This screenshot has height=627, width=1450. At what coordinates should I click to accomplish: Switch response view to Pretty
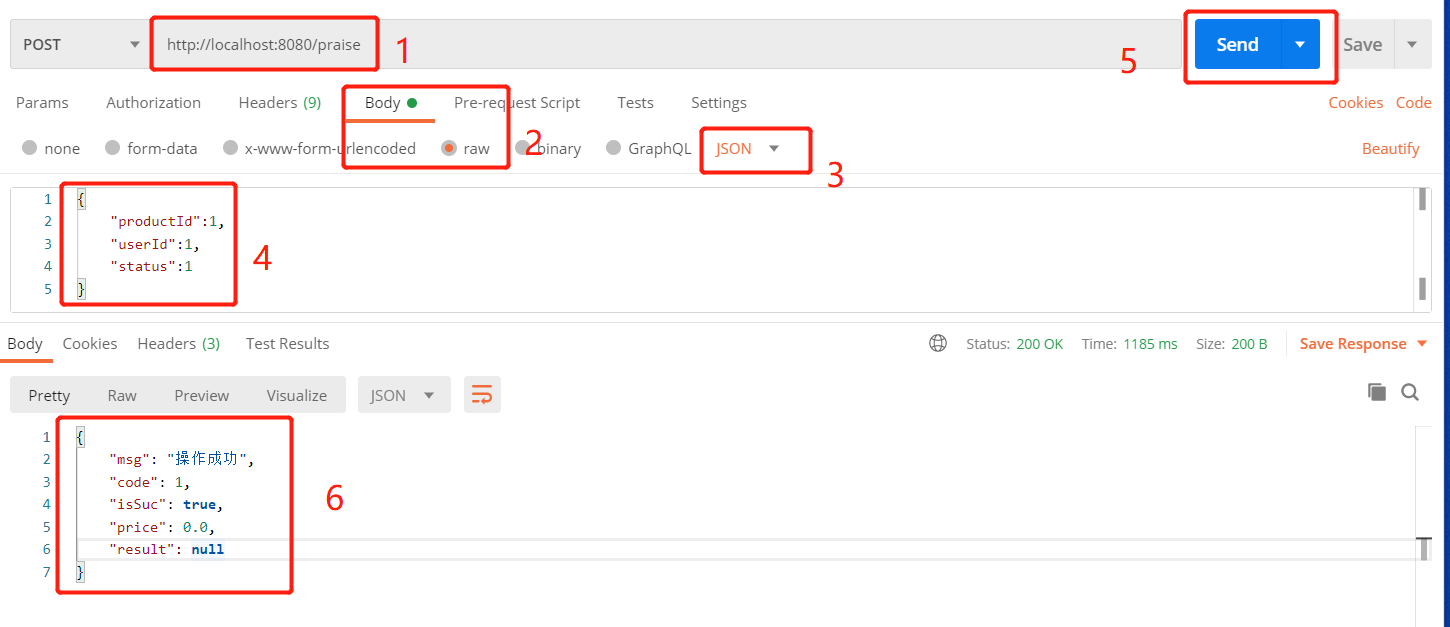(x=49, y=395)
